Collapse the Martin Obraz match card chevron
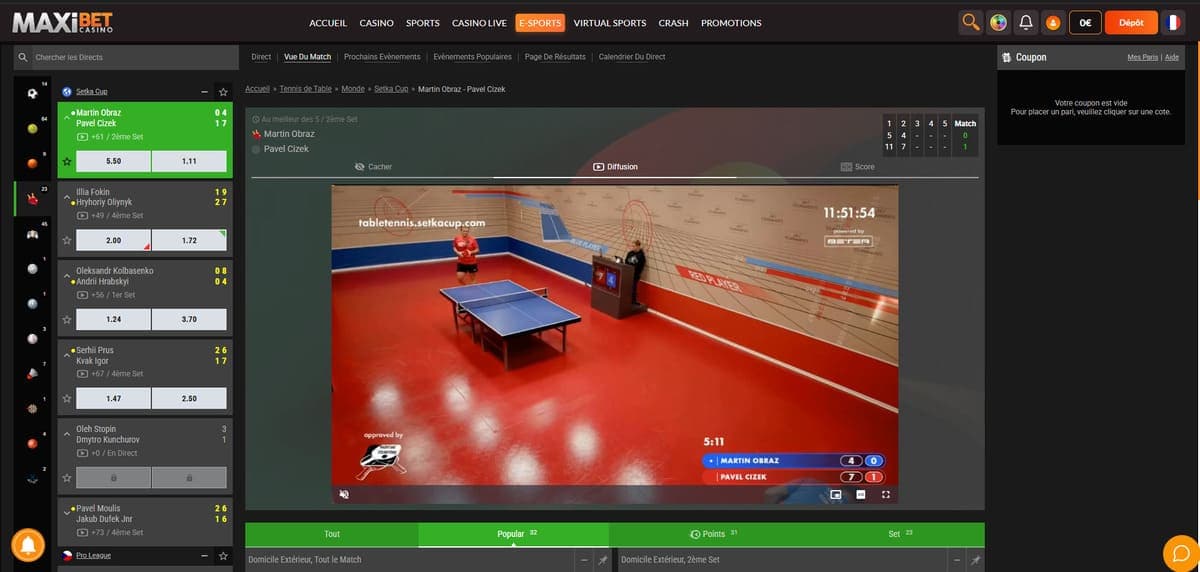This screenshot has width=1200, height=572. tap(67, 119)
